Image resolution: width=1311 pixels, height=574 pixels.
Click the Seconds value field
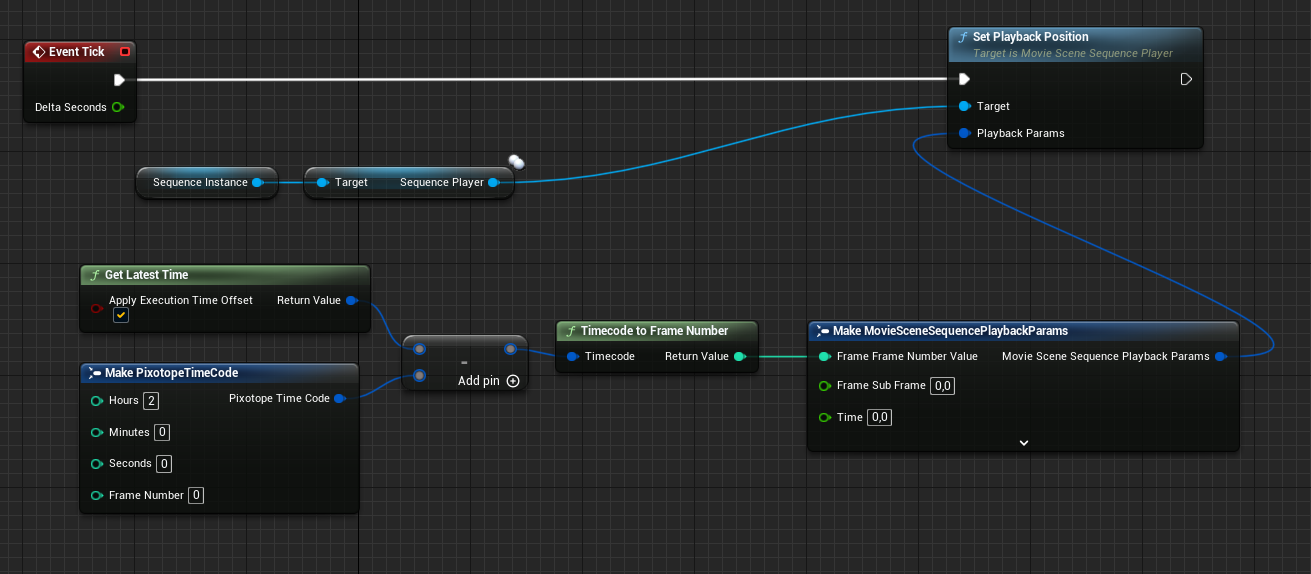click(x=164, y=463)
